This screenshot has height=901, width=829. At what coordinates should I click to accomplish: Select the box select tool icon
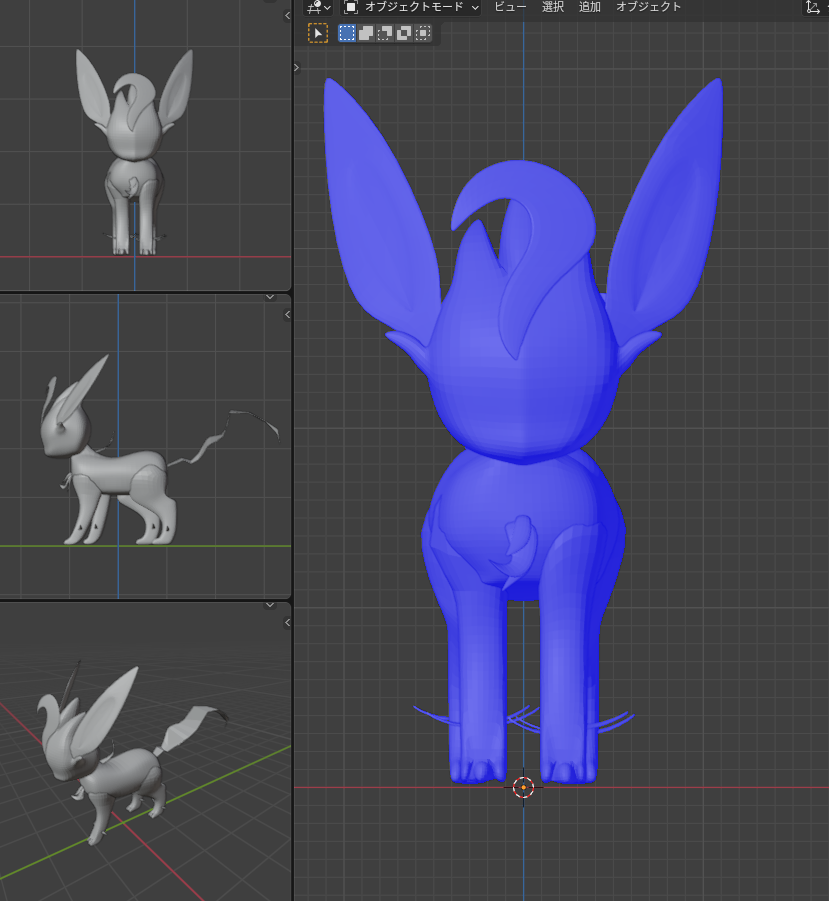(x=318, y=33)
